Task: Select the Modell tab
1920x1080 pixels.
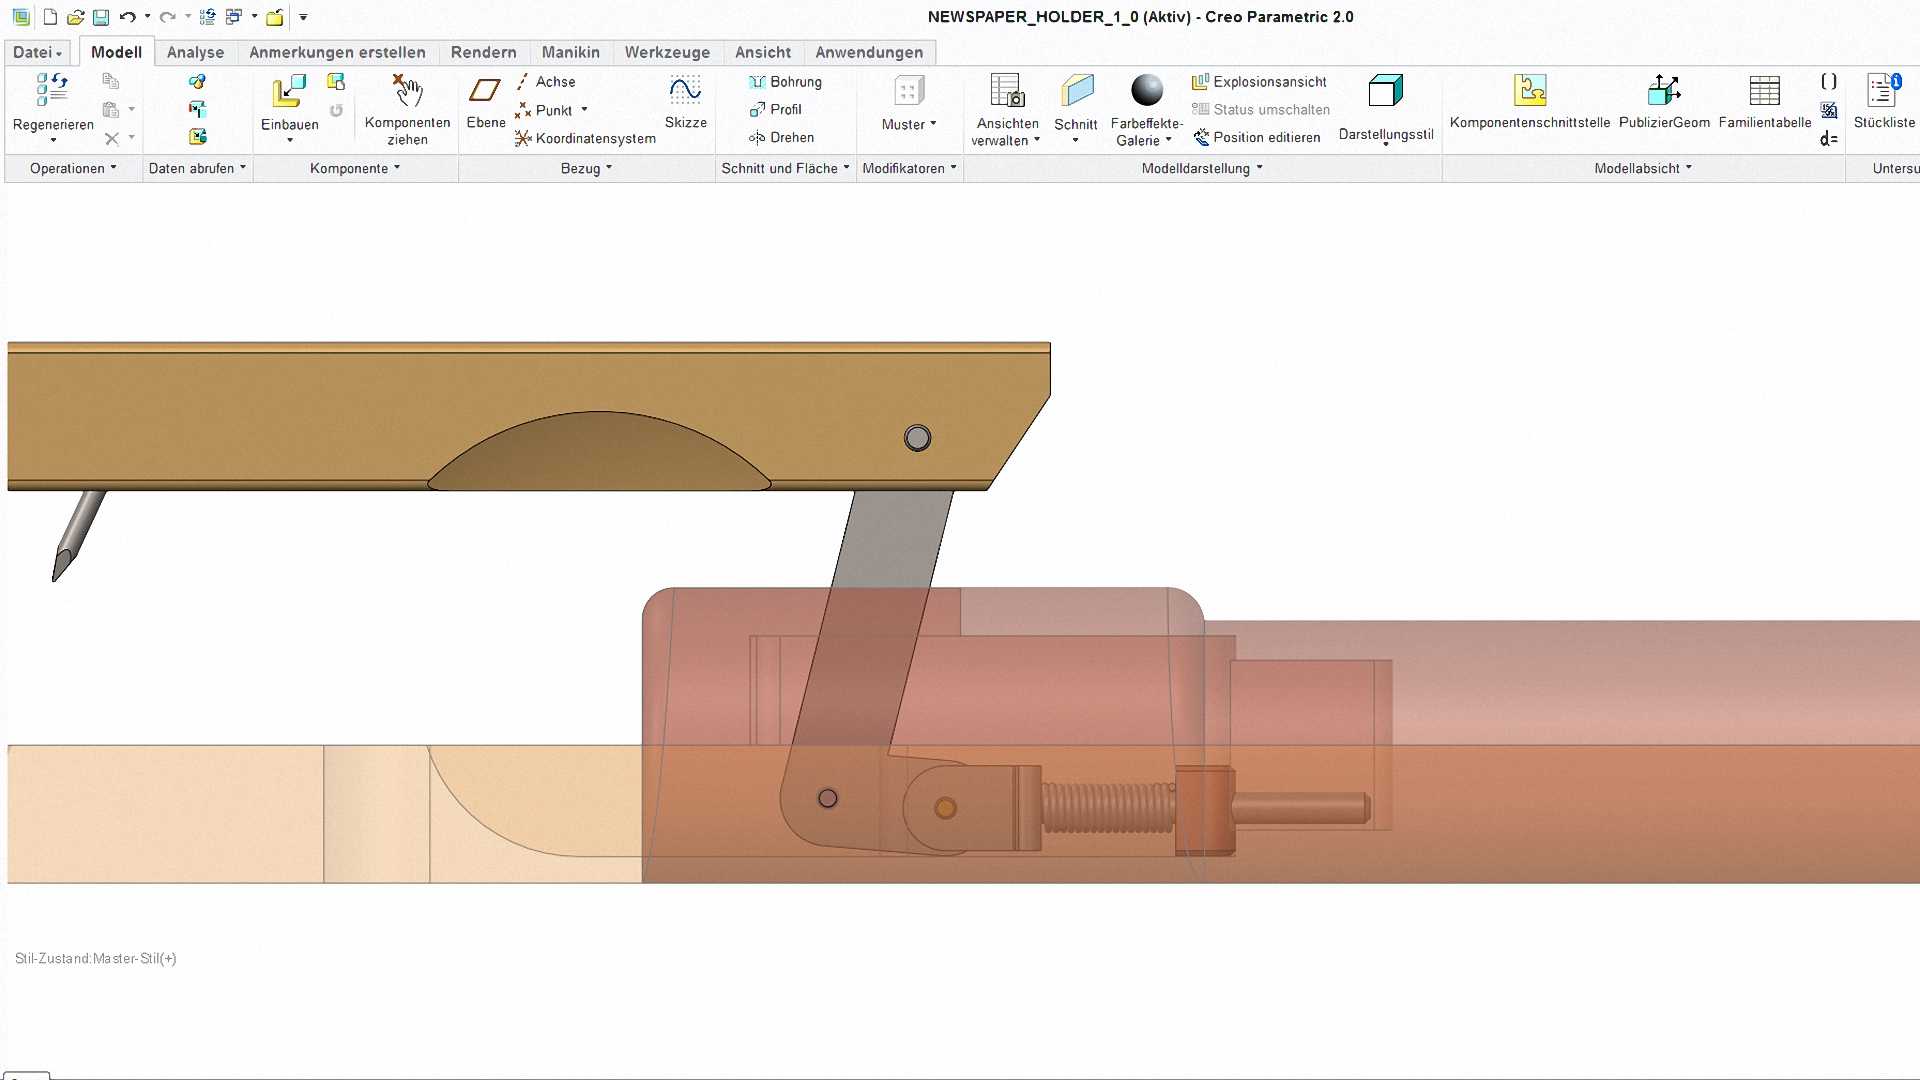Action: pyautogui.click(x=116, y=52)
